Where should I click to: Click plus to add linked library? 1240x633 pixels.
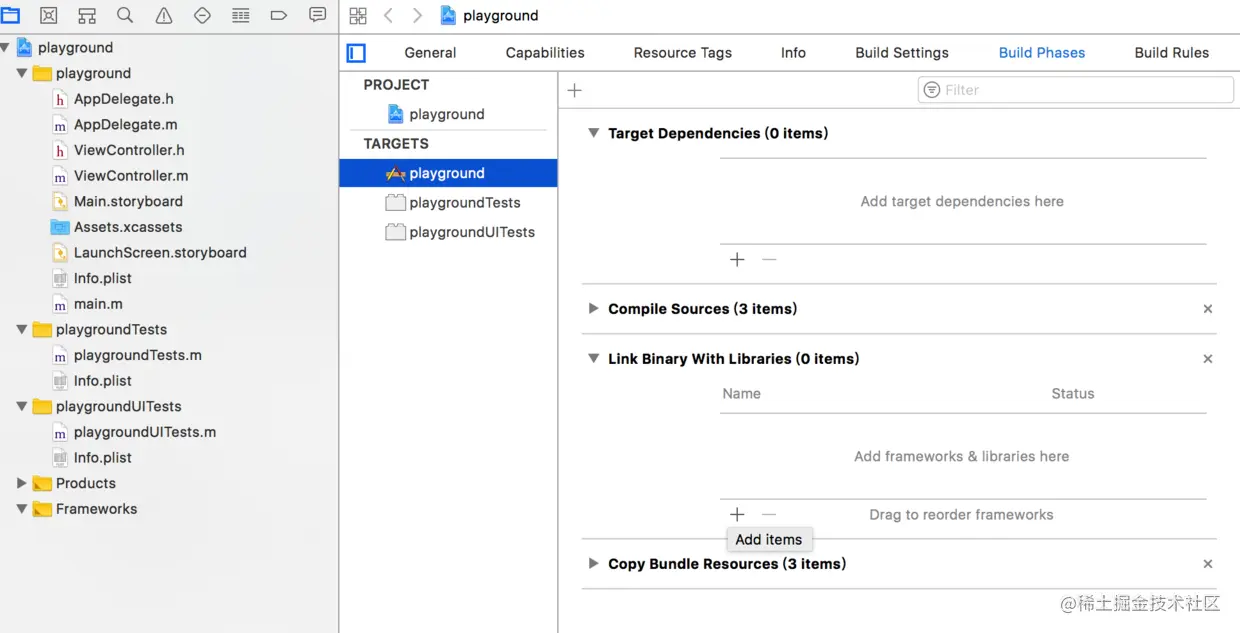point(737,514)
